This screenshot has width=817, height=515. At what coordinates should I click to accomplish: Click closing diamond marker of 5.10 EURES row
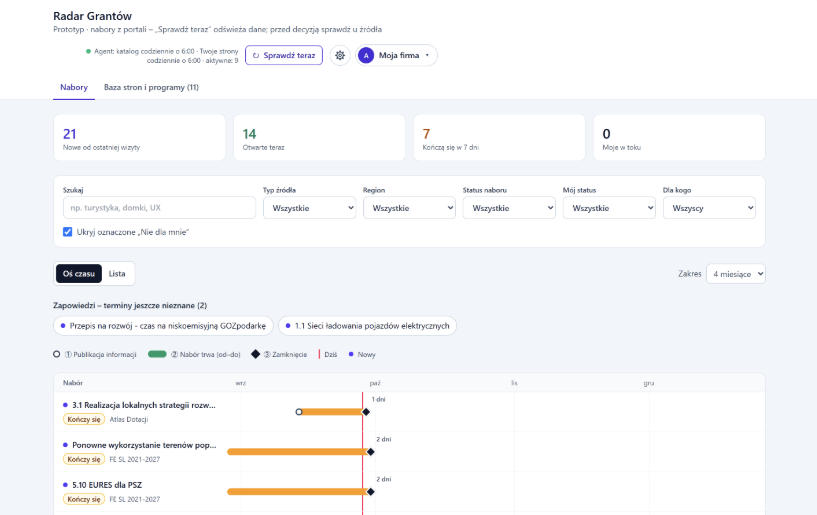(370, 492)
